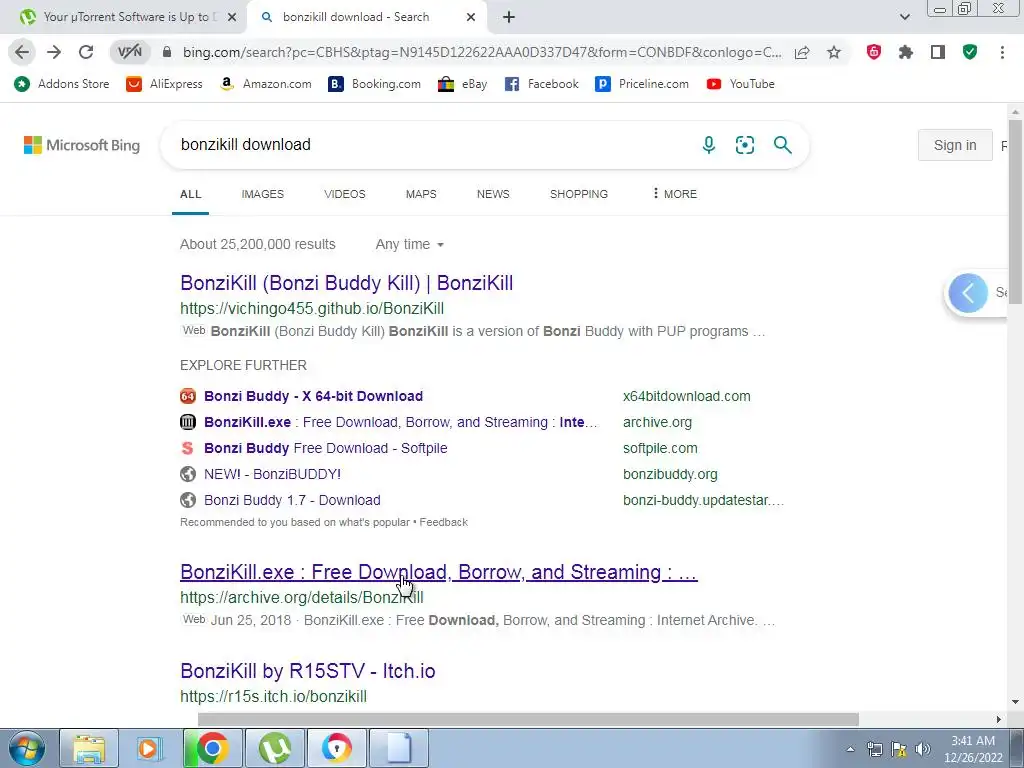Click the visual search camera icon
The height and width of the screenshot is (768, 1024).
744,145
